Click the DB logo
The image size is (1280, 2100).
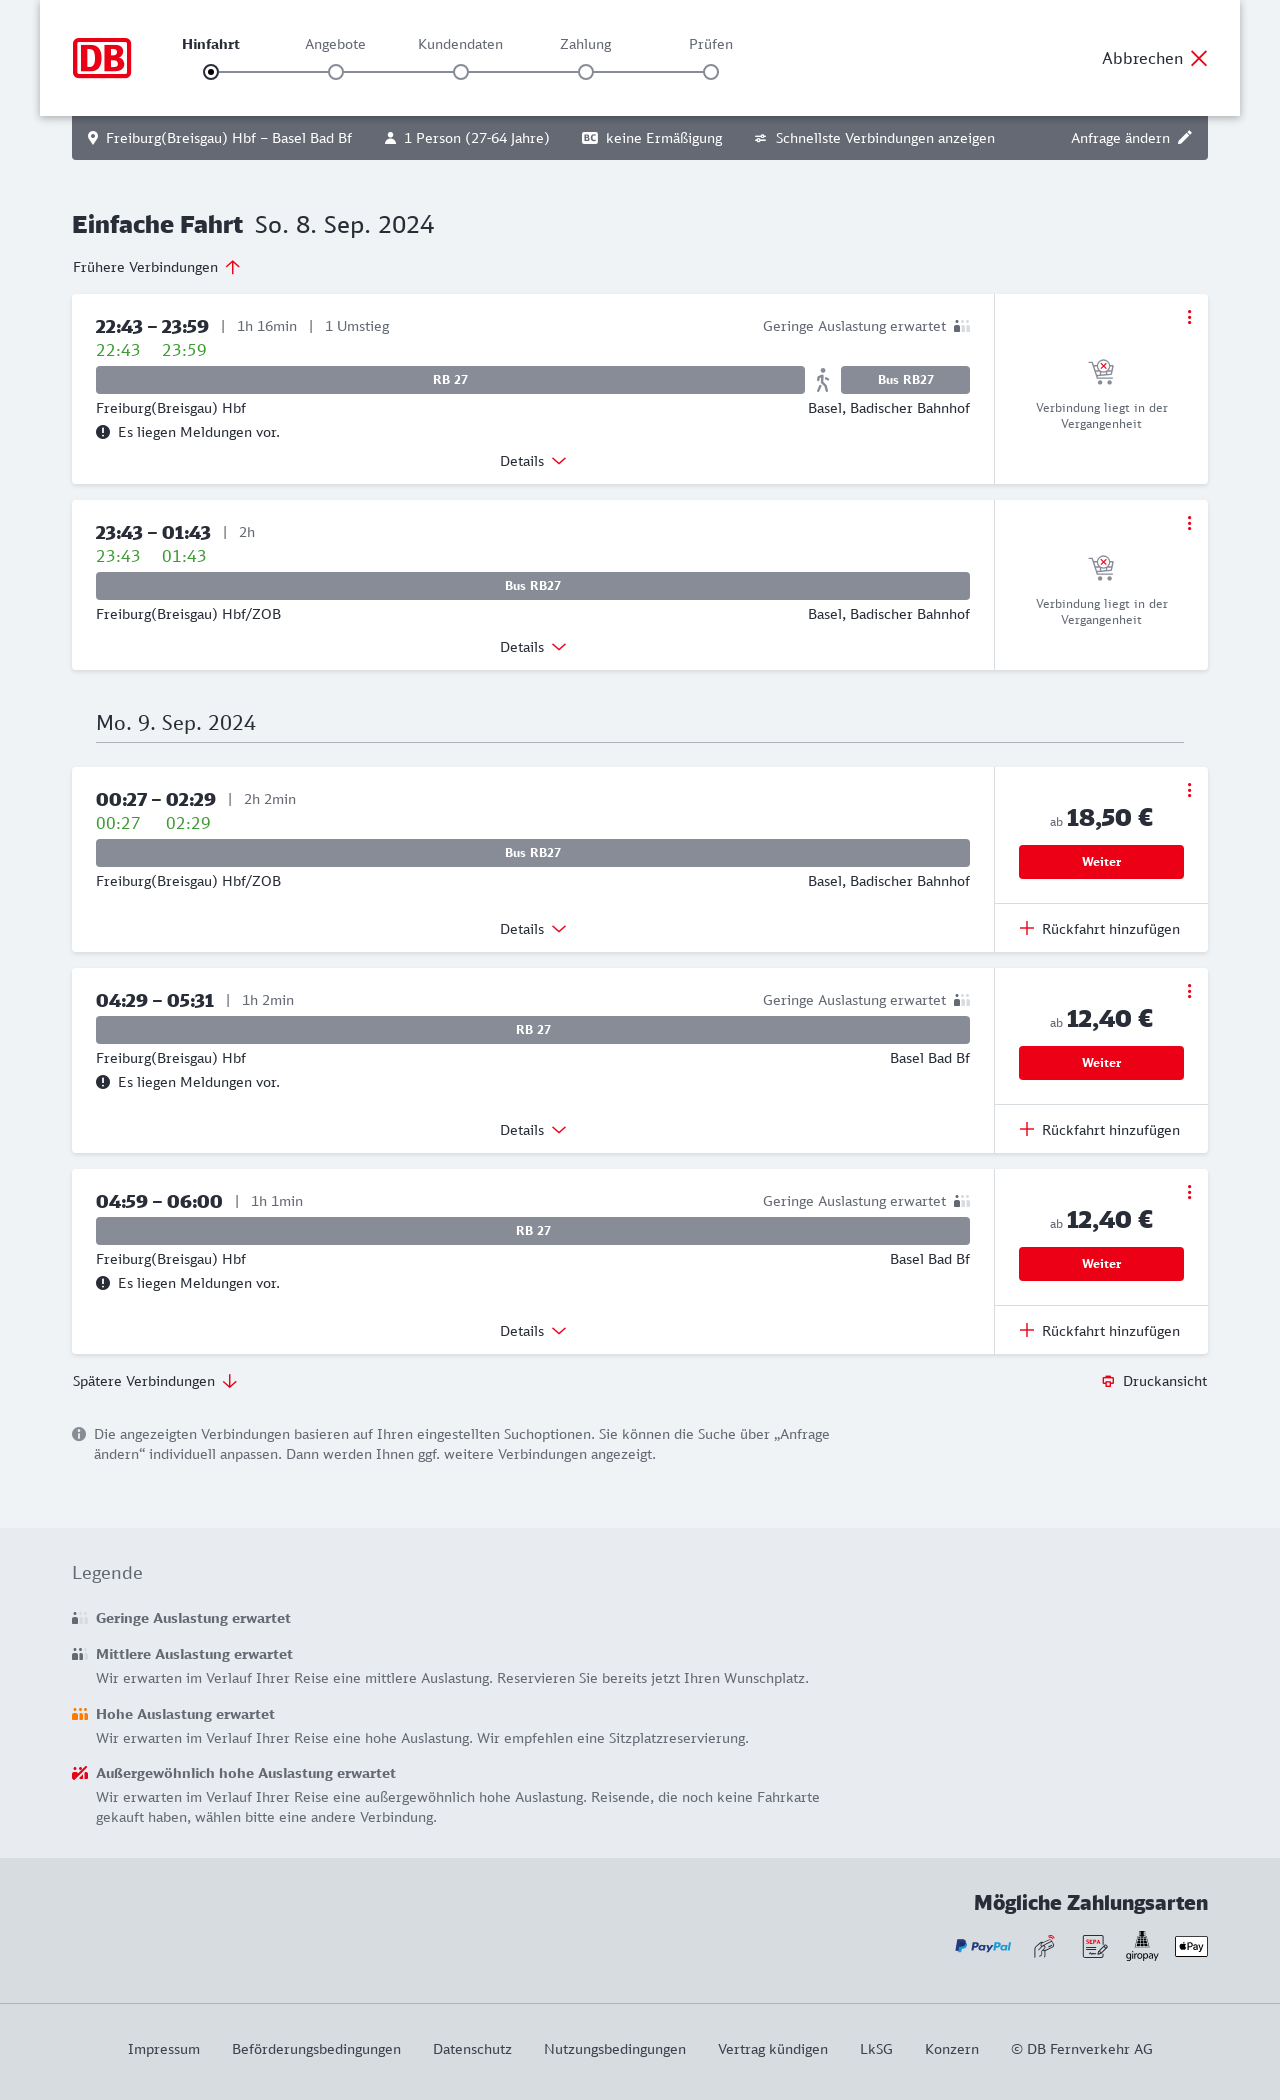(x=102, y=58)
